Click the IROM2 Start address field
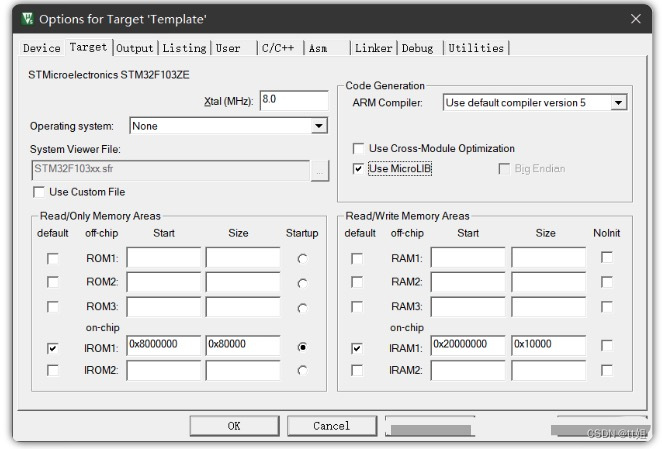Screen dimensions: 662x449 click(164, 370)
